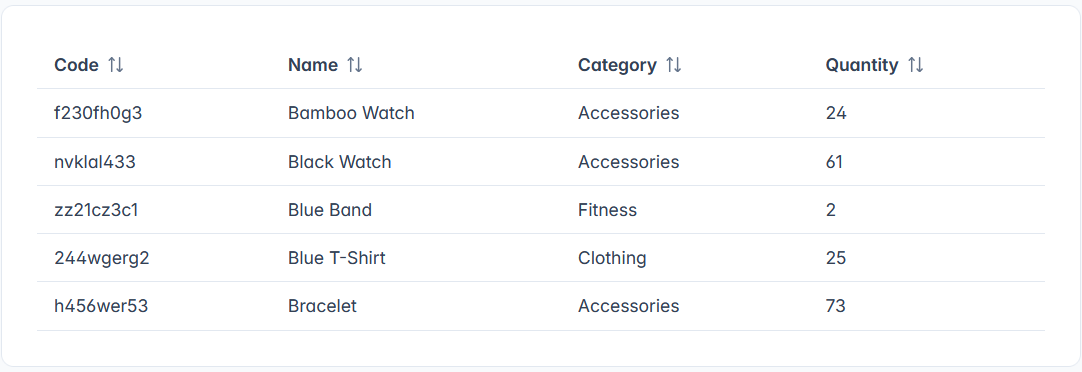This screenshot has width=1082, height=372.
Task: Click code zz21cz3c1 in the table
Action: pyautogui.click(x=96, y=210)
